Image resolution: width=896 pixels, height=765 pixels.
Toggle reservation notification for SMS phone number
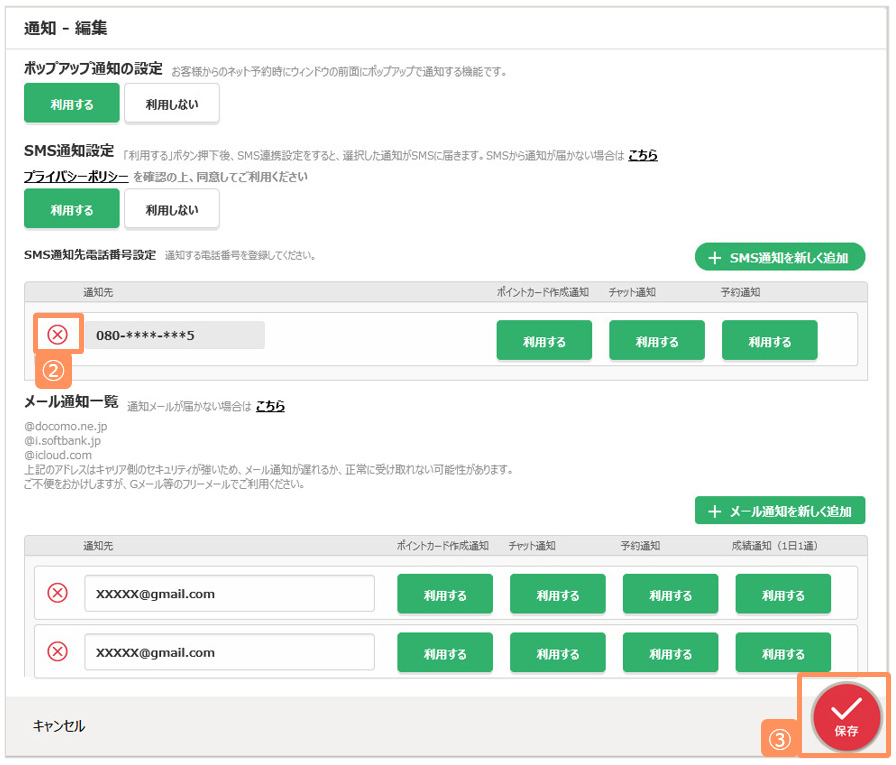(x=769, y=340)
